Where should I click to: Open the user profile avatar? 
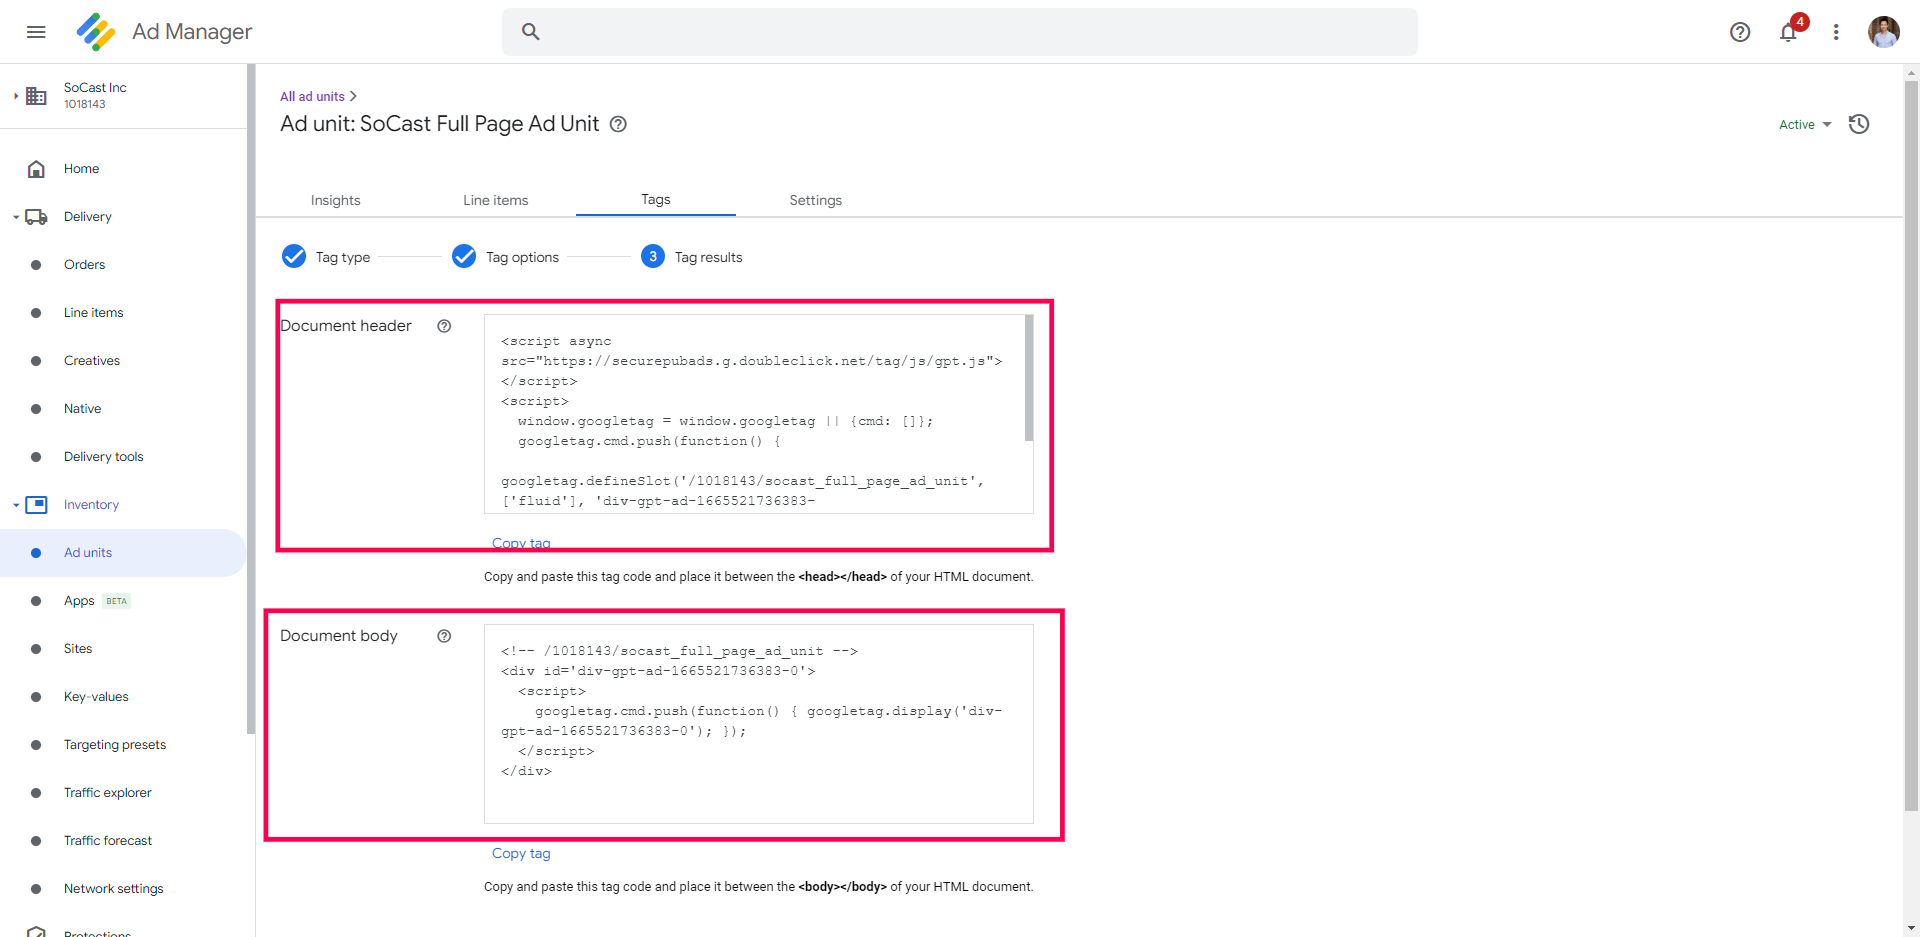coord(1884,32)
